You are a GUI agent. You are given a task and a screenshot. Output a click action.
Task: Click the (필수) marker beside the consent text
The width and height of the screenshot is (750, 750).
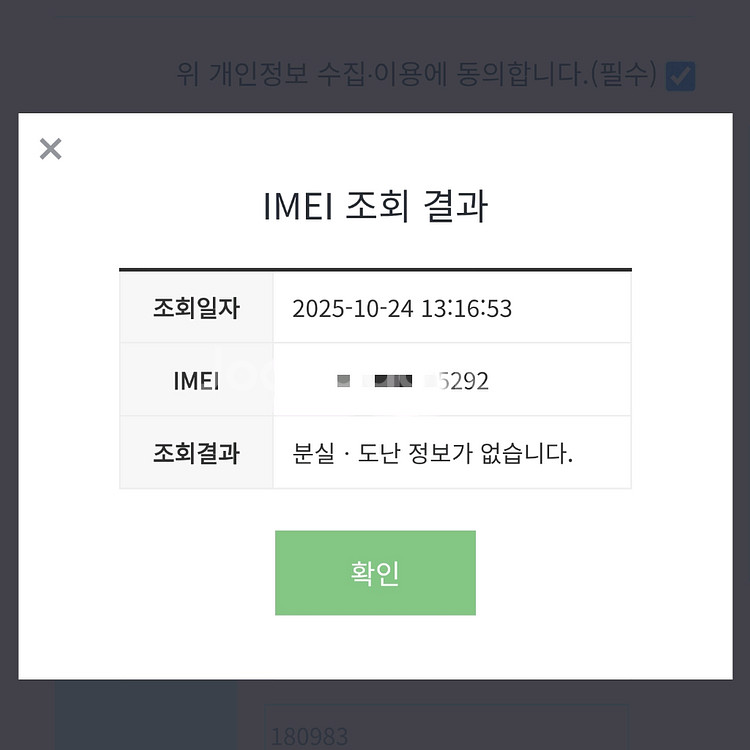(x=623, y=75)
